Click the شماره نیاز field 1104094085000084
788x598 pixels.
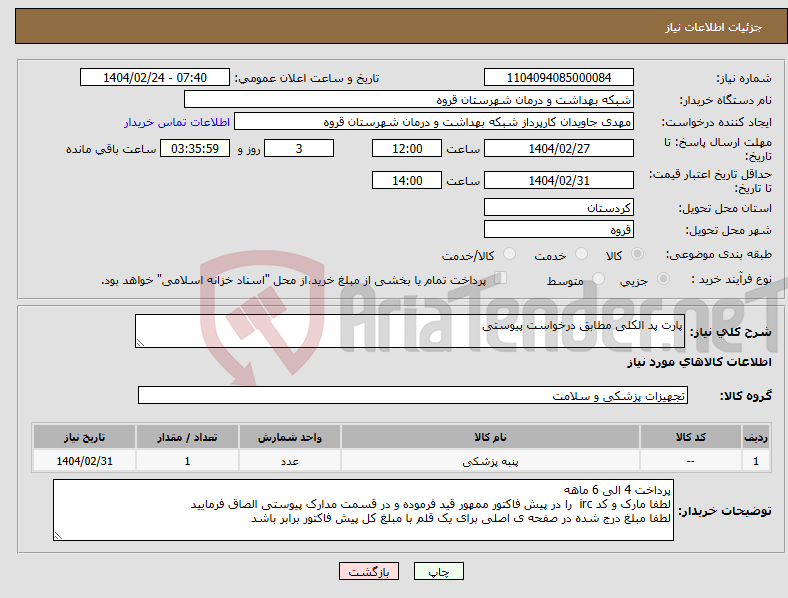[559, 78]
